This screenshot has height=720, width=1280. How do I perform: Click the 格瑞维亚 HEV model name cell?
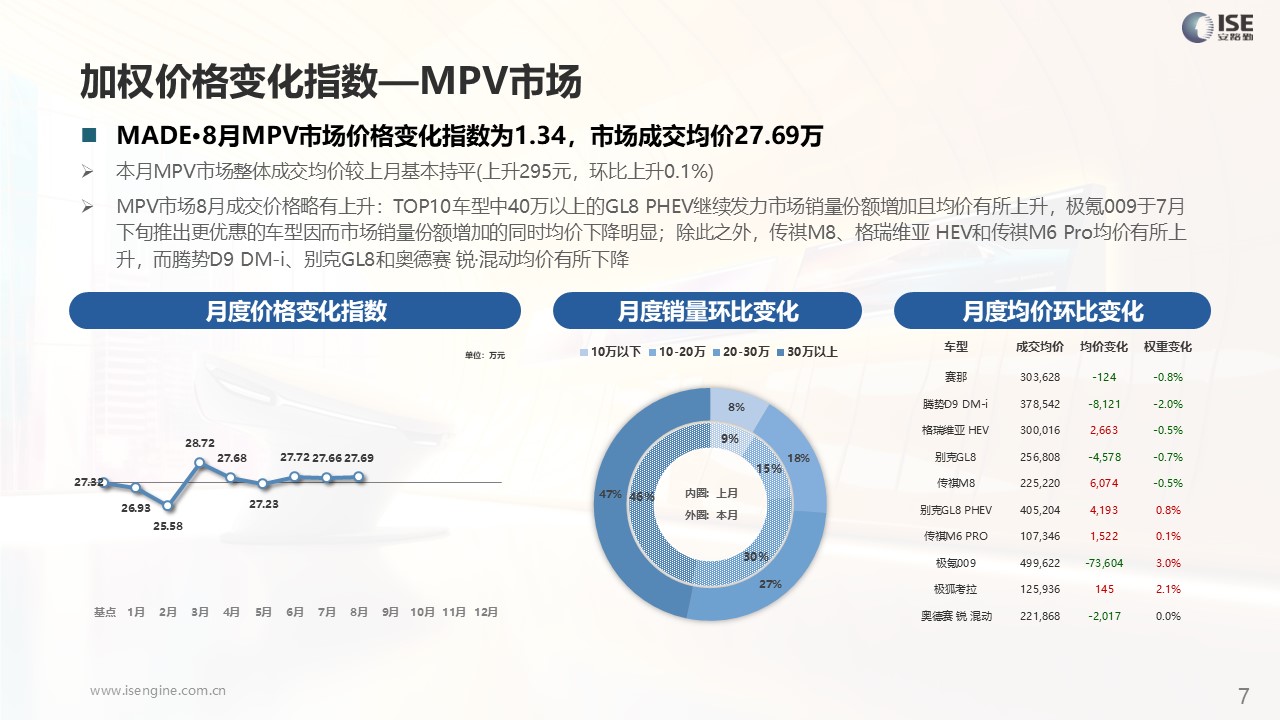pos(956,430)
